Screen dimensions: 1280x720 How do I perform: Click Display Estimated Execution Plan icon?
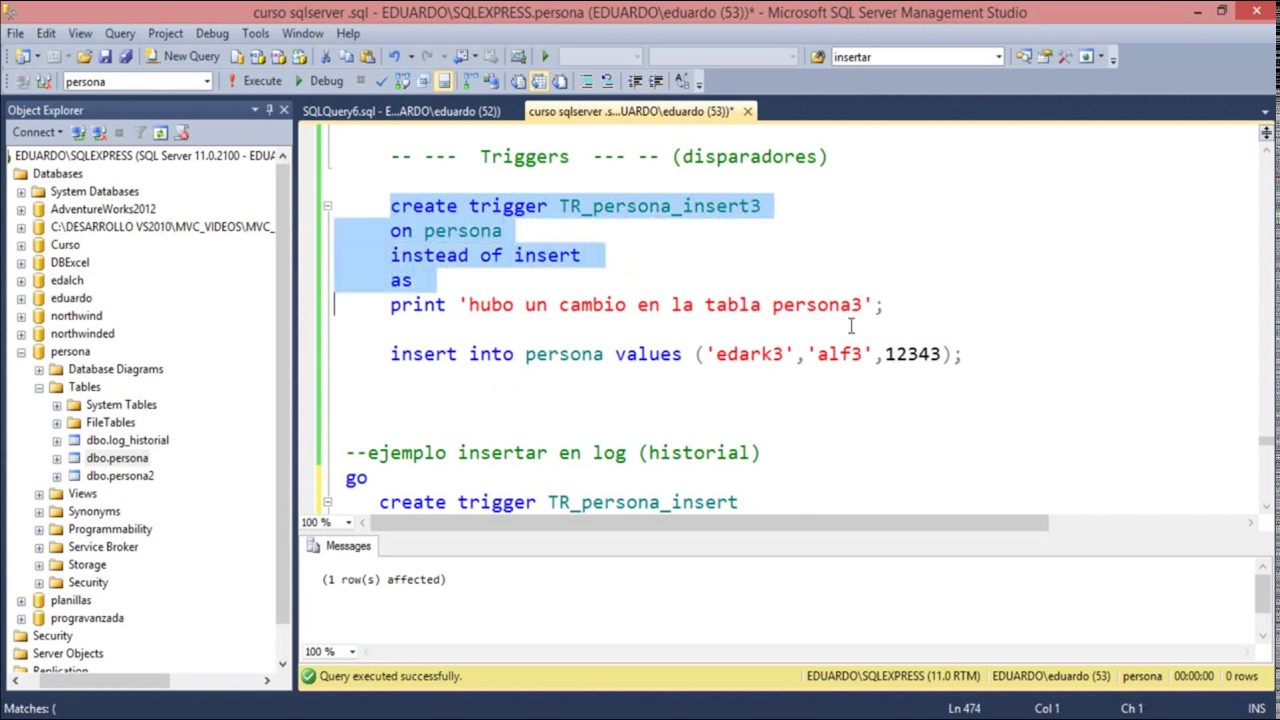402,81
